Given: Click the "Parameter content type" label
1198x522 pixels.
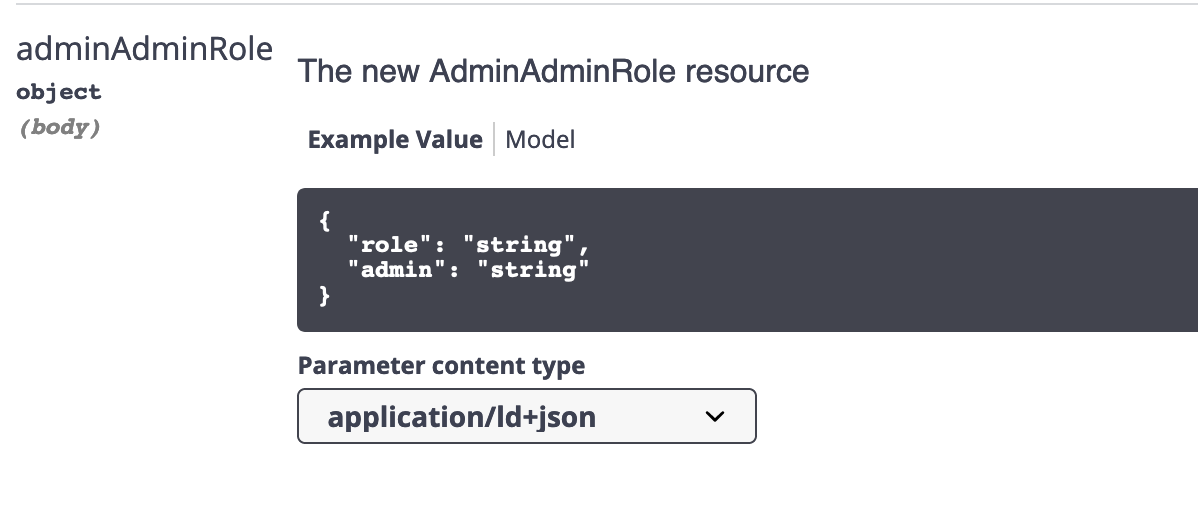Looking at the screenshot, I should pyautogui.click(x=441, y=366).
